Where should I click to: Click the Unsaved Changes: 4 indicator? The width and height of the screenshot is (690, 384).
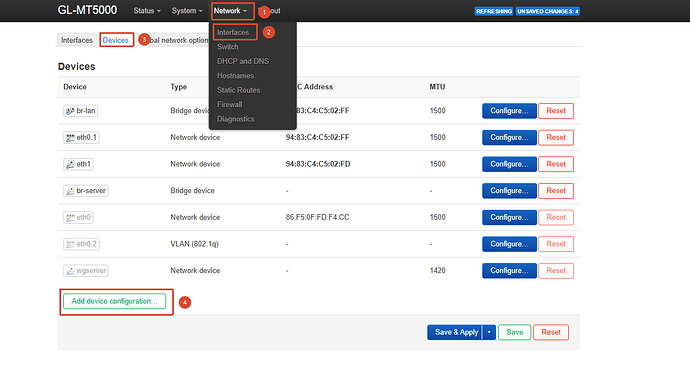pos(547,11)
